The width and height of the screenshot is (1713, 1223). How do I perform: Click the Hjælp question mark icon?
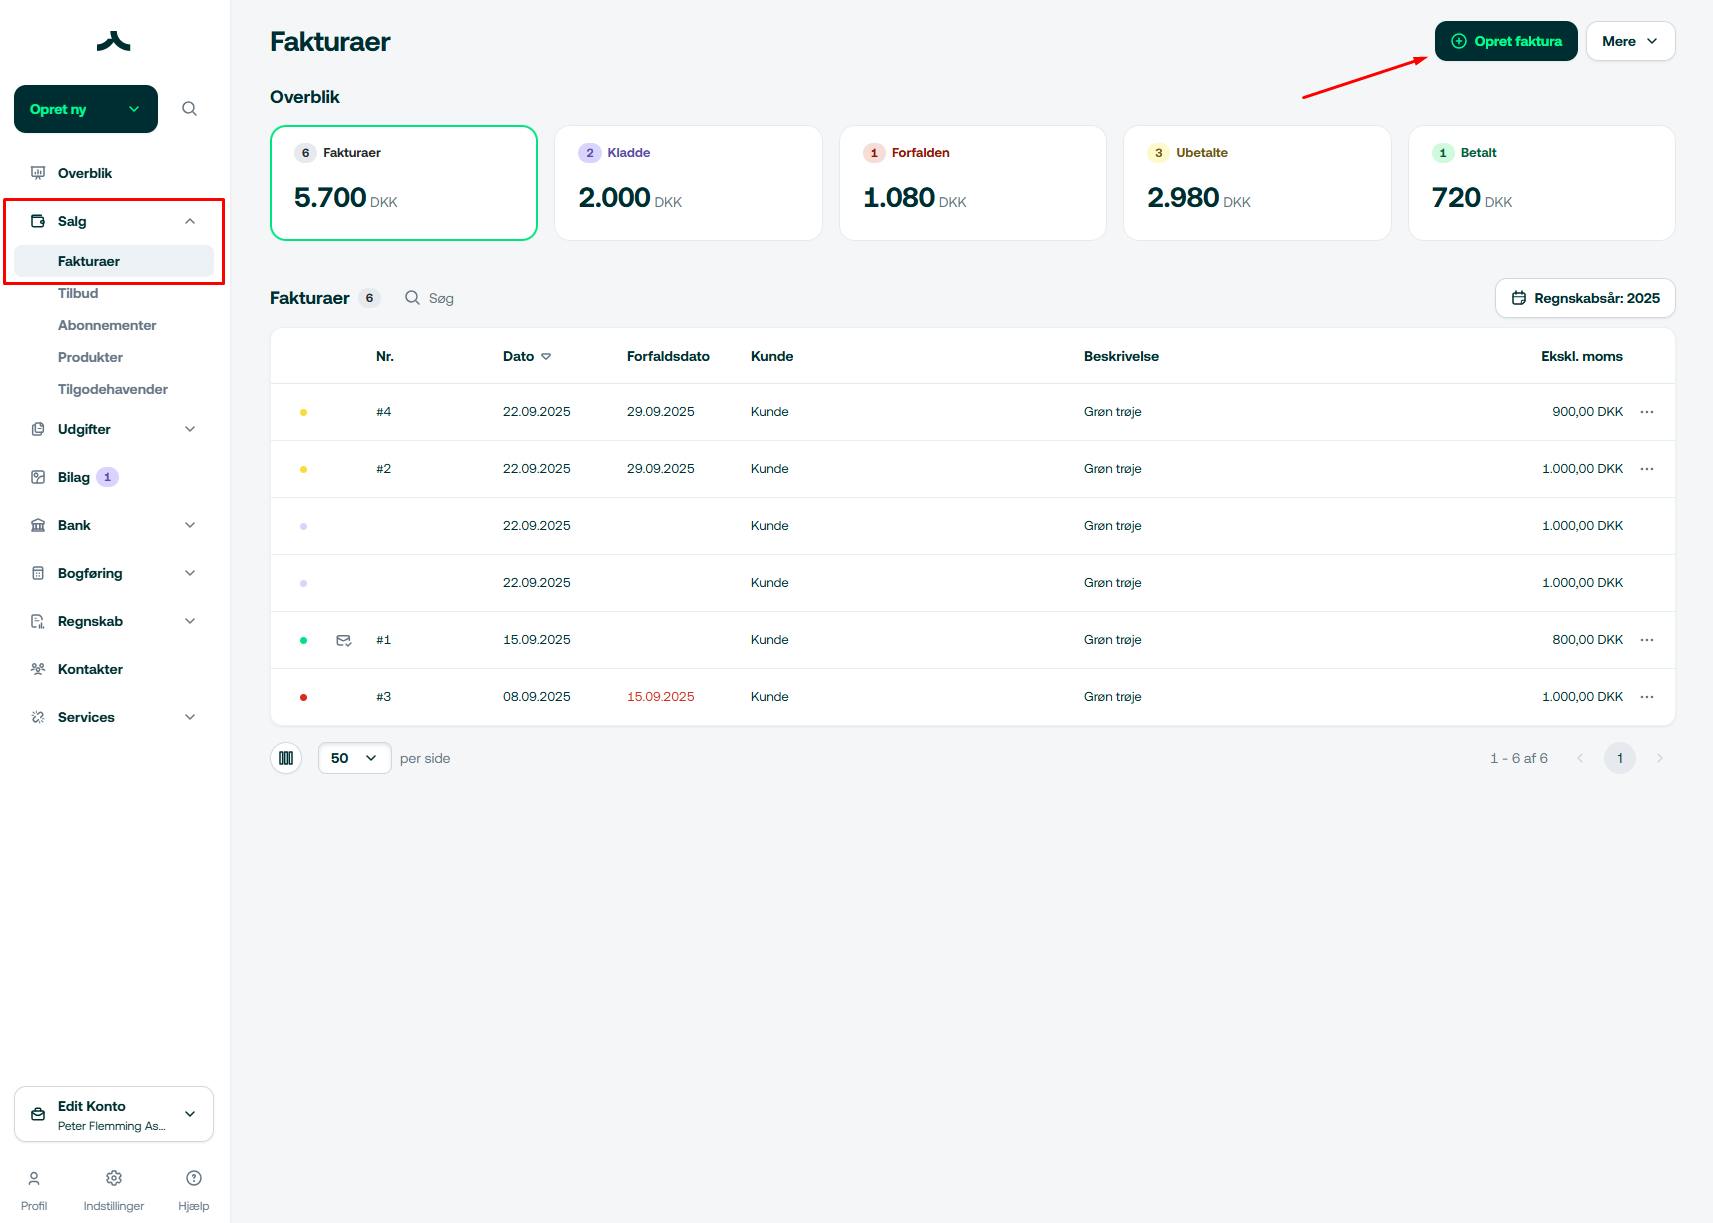click(x=194, y=1178)
